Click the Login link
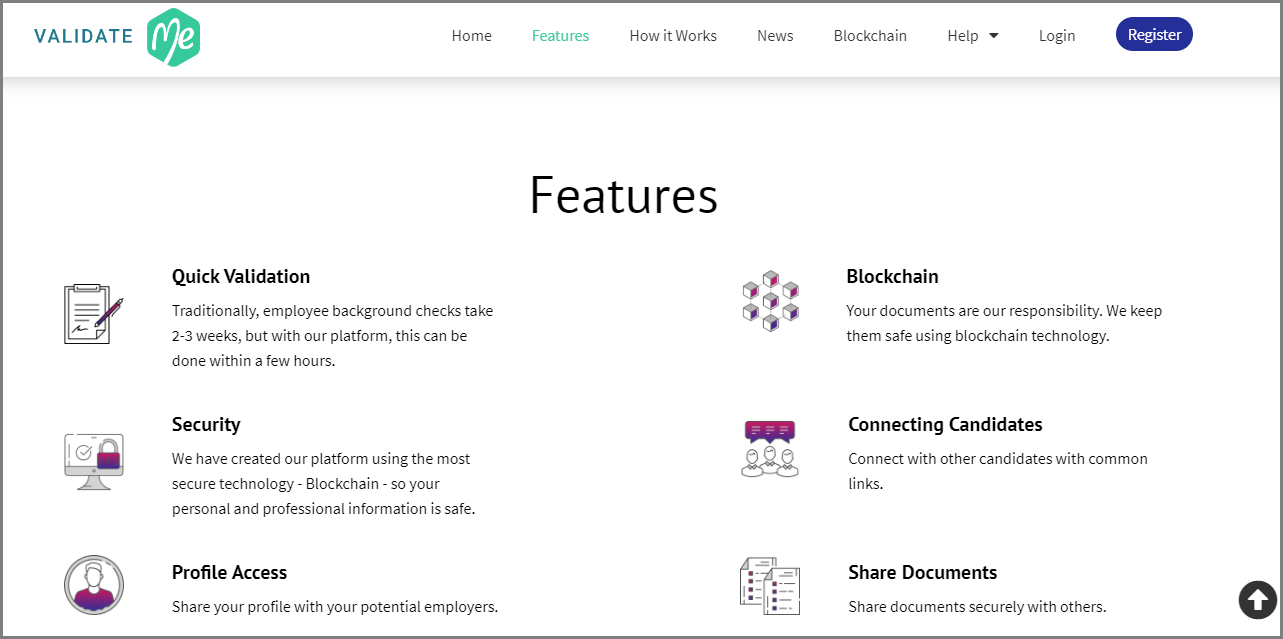 pos(1057,36)
